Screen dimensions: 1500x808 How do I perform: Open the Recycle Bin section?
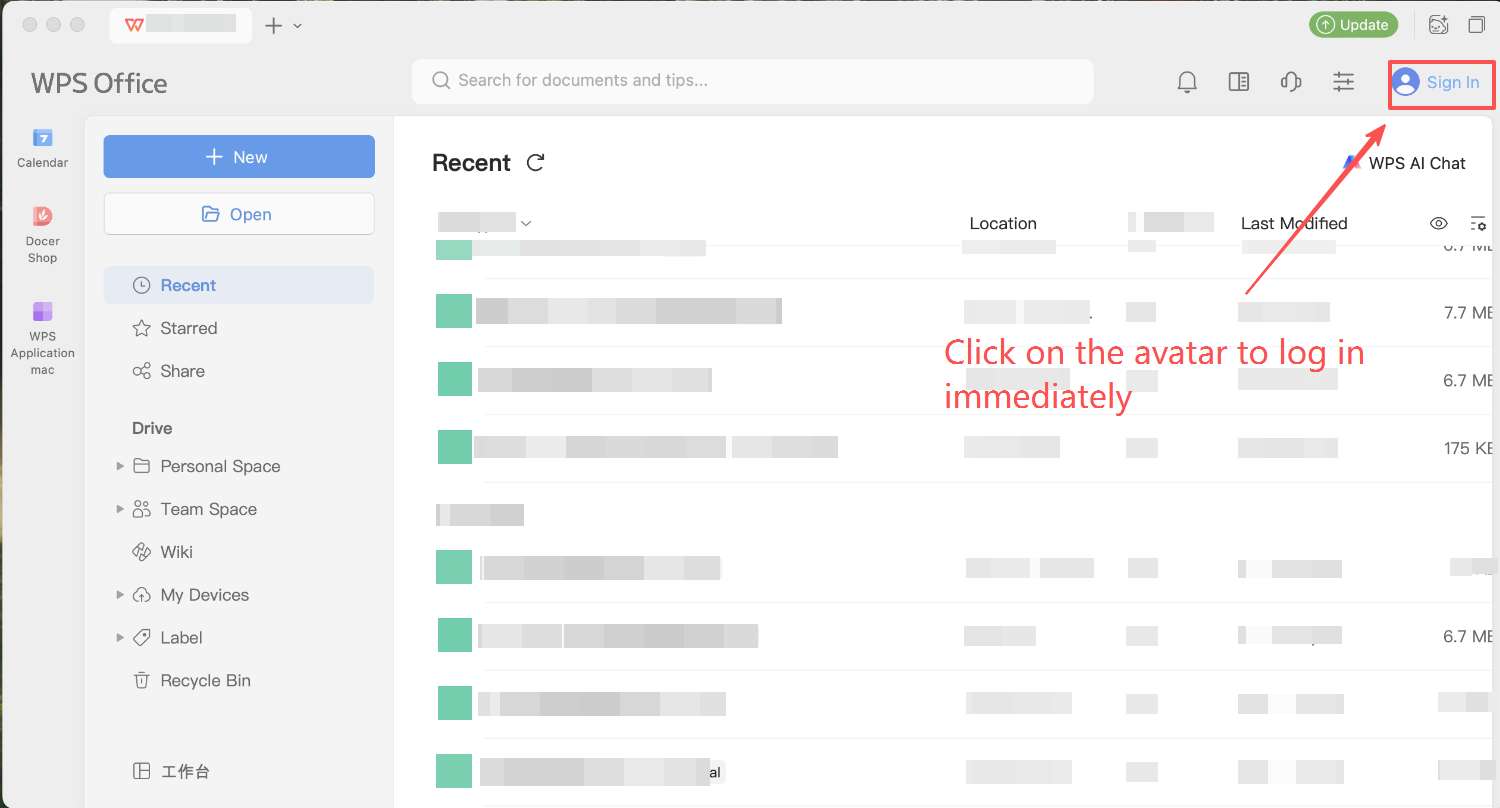coord(205,680)
